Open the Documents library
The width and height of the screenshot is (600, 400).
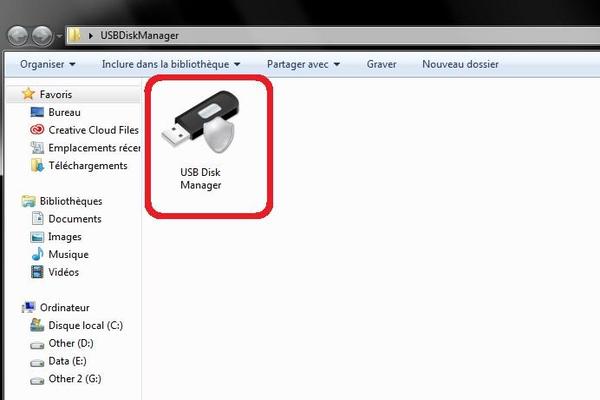[x=74, y=219]
